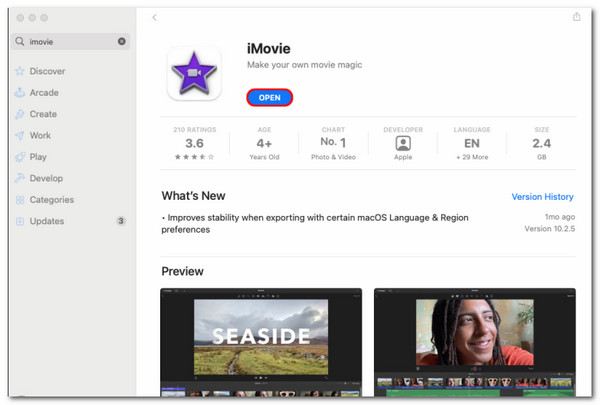600x405 pixels.
Task: Click the Updates download icon
Action: [20, 221]
